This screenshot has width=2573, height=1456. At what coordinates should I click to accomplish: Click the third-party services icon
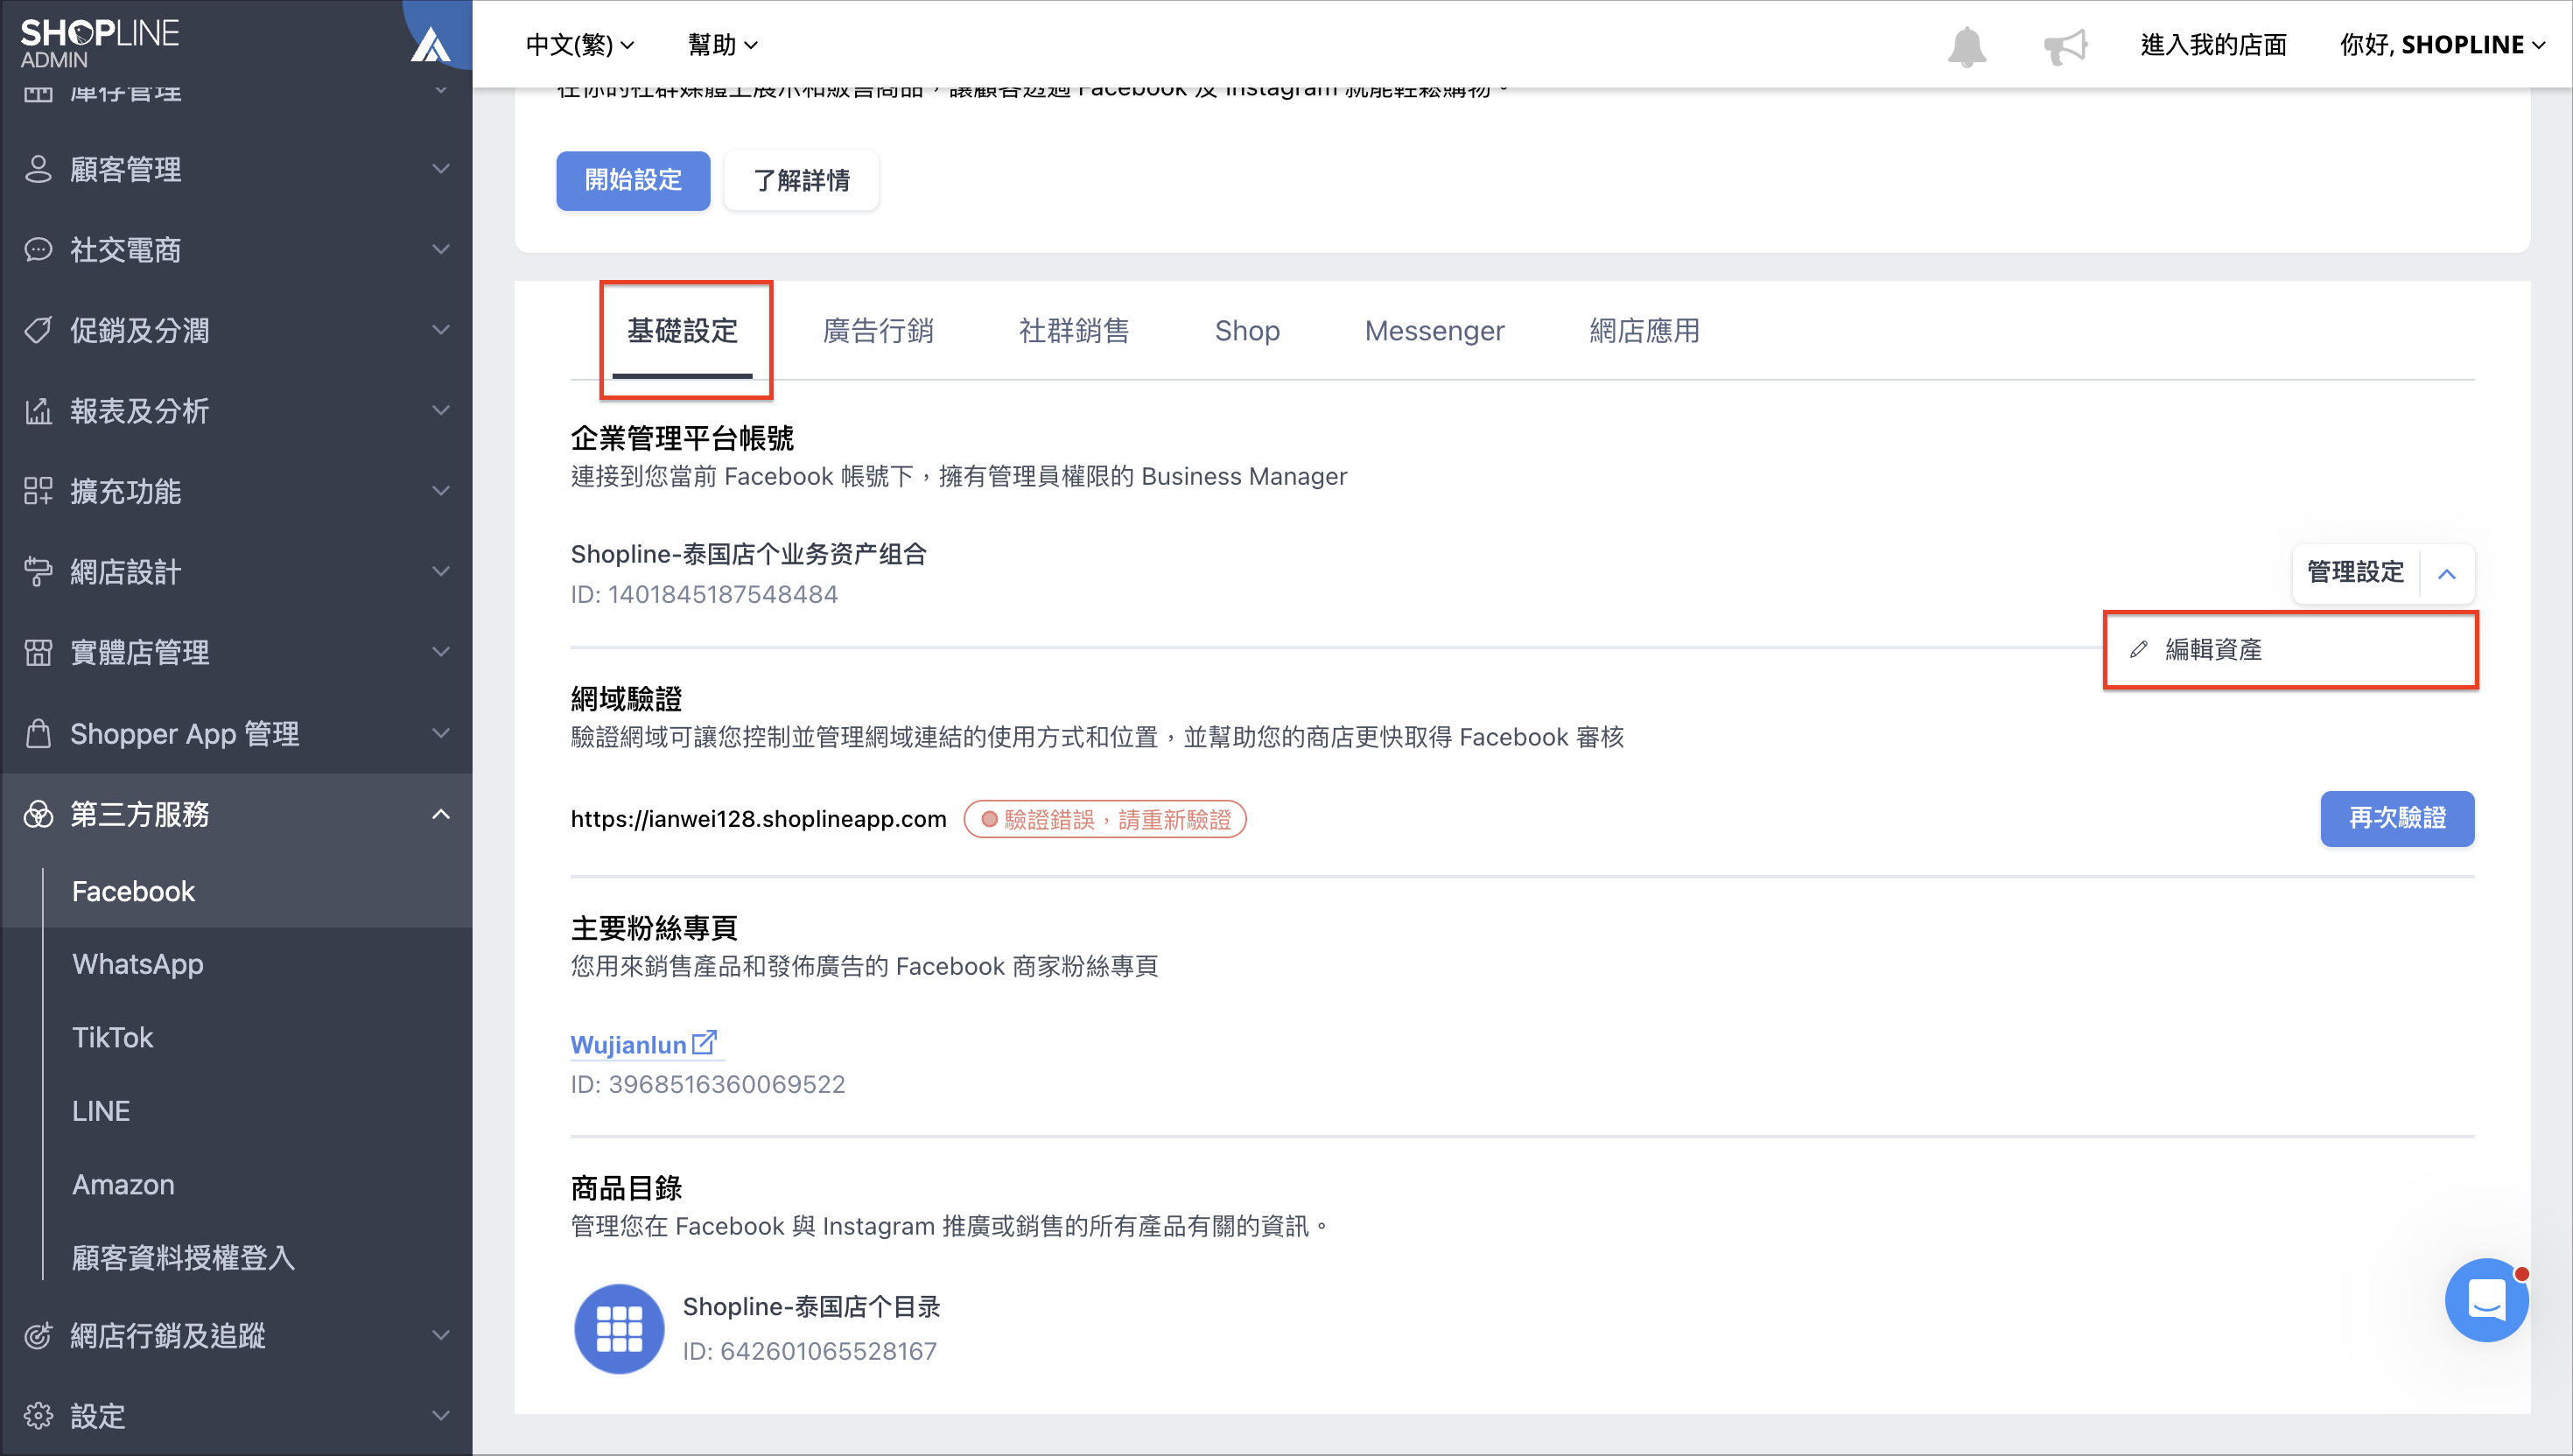[38, 814]
